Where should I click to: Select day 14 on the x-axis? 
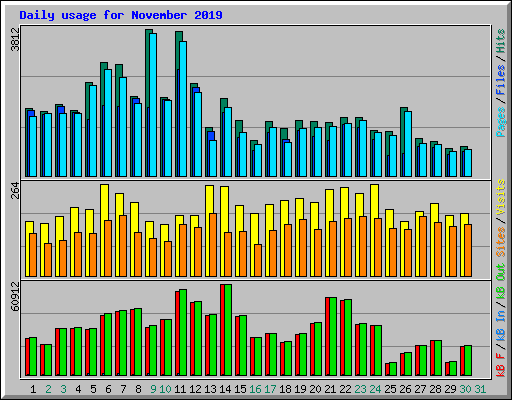225,389
